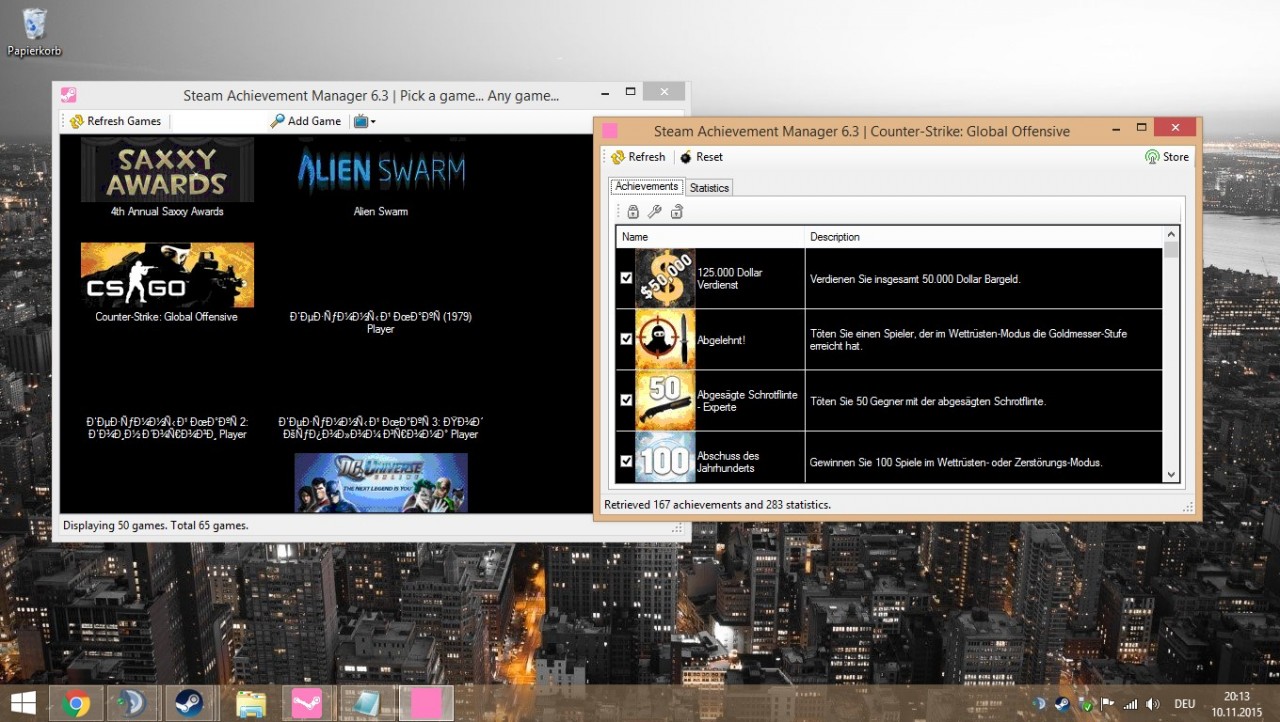Toggle 'Abgesägte Schrotflinte - Experte' checkbox
This screenshot has height=722, width=1280.
click(x=626, y=400)
